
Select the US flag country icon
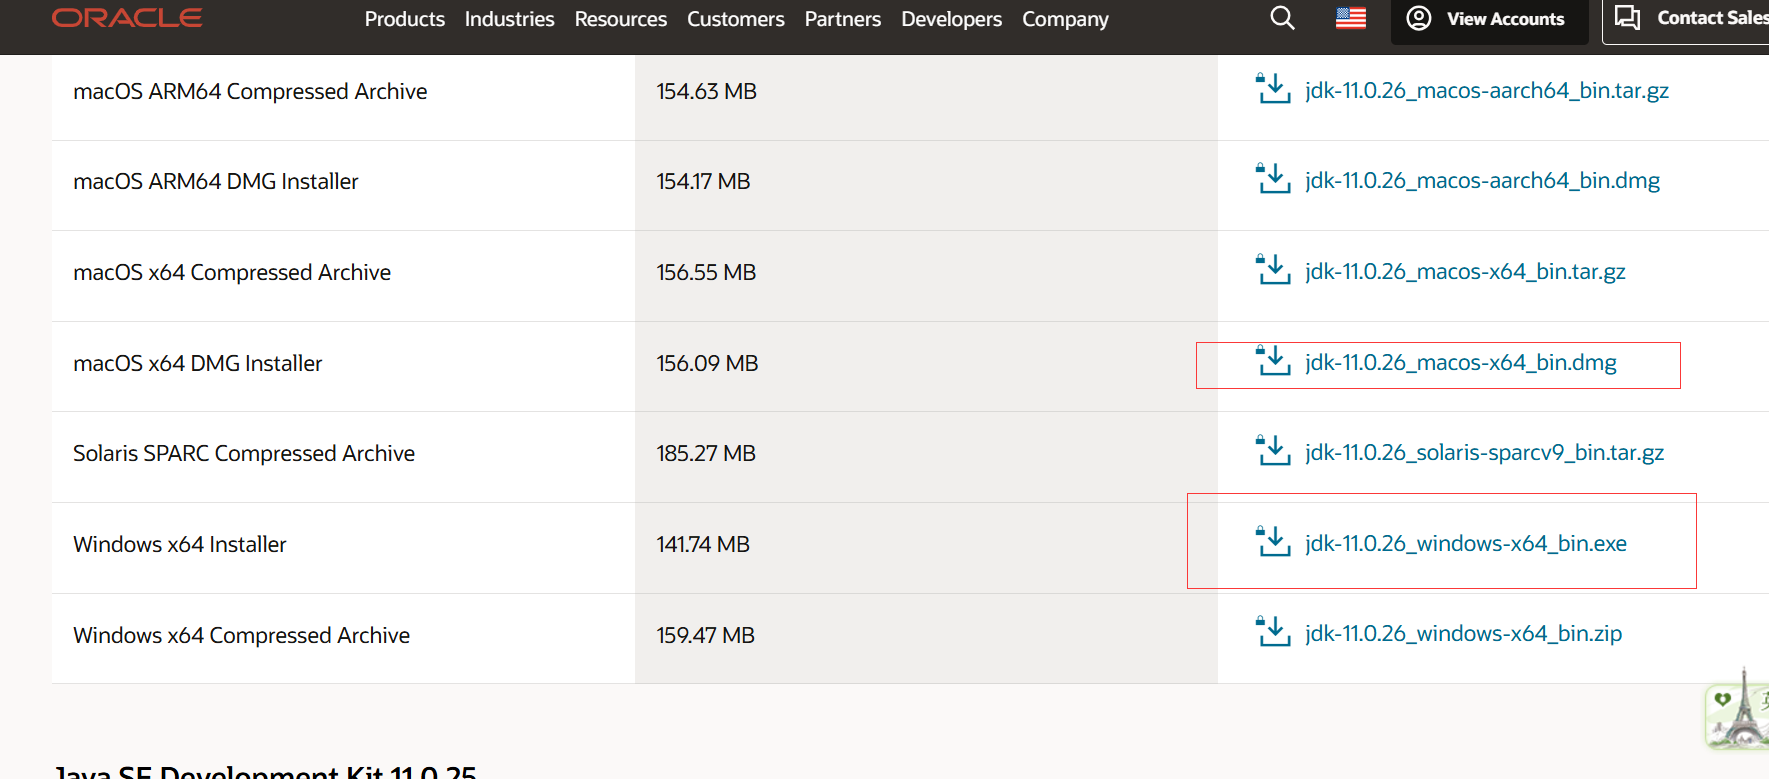[1351, 18]
